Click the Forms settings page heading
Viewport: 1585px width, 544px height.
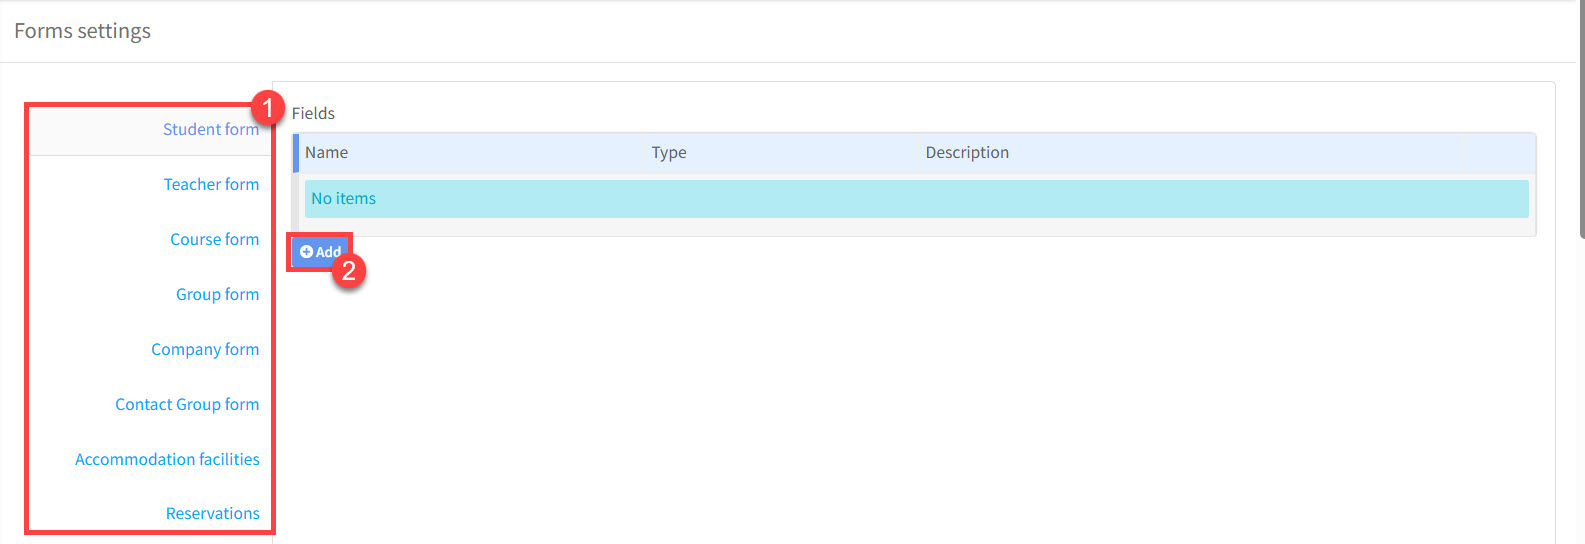pyautogui.click(x=83, y=31)
